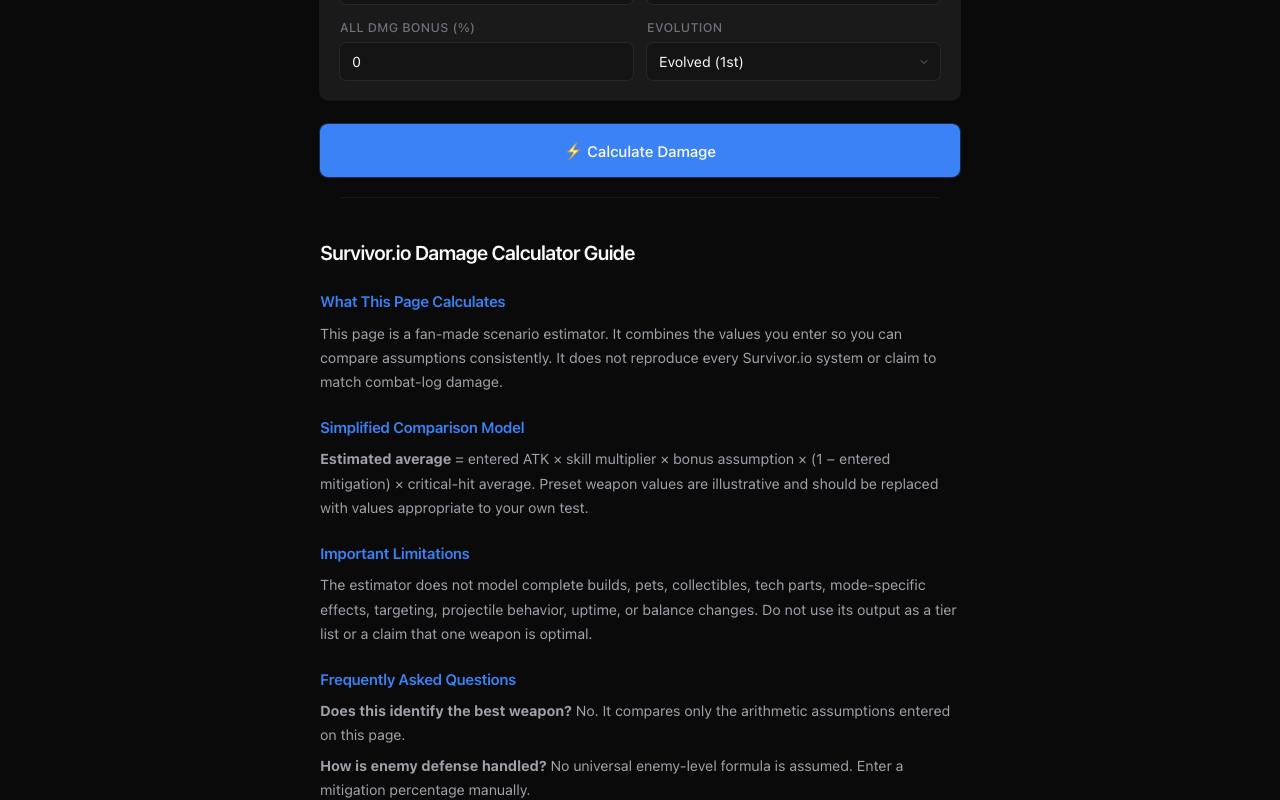Screen dimensions: 1280x800
Task: Click the 'Frequently Asked Questions' heading
Action: [418, 680]
